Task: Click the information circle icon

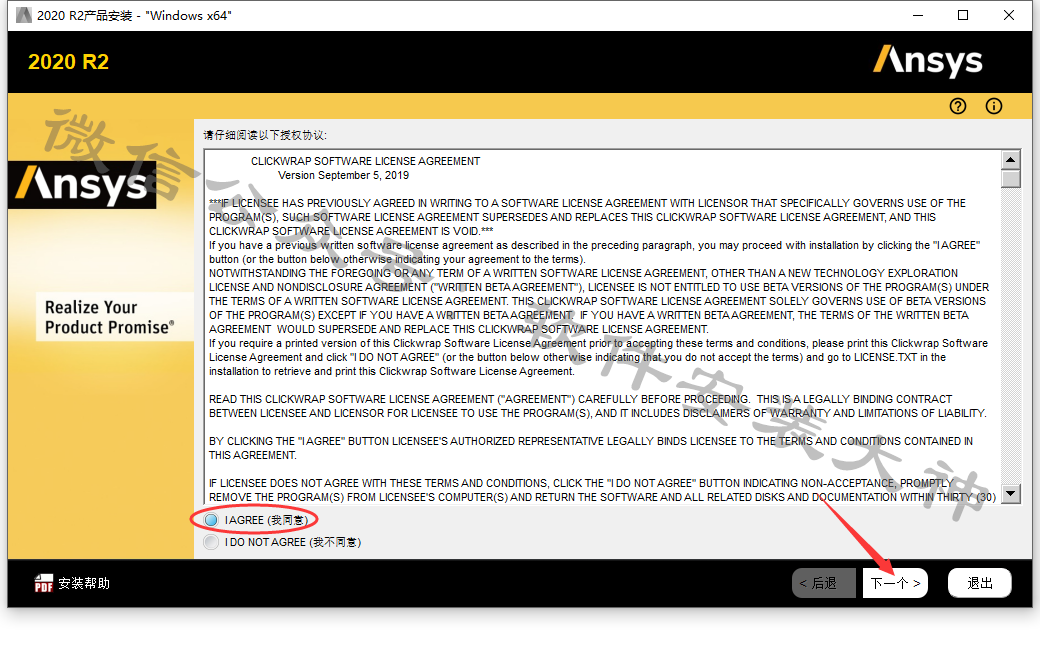Action: [x=994, y=106]
